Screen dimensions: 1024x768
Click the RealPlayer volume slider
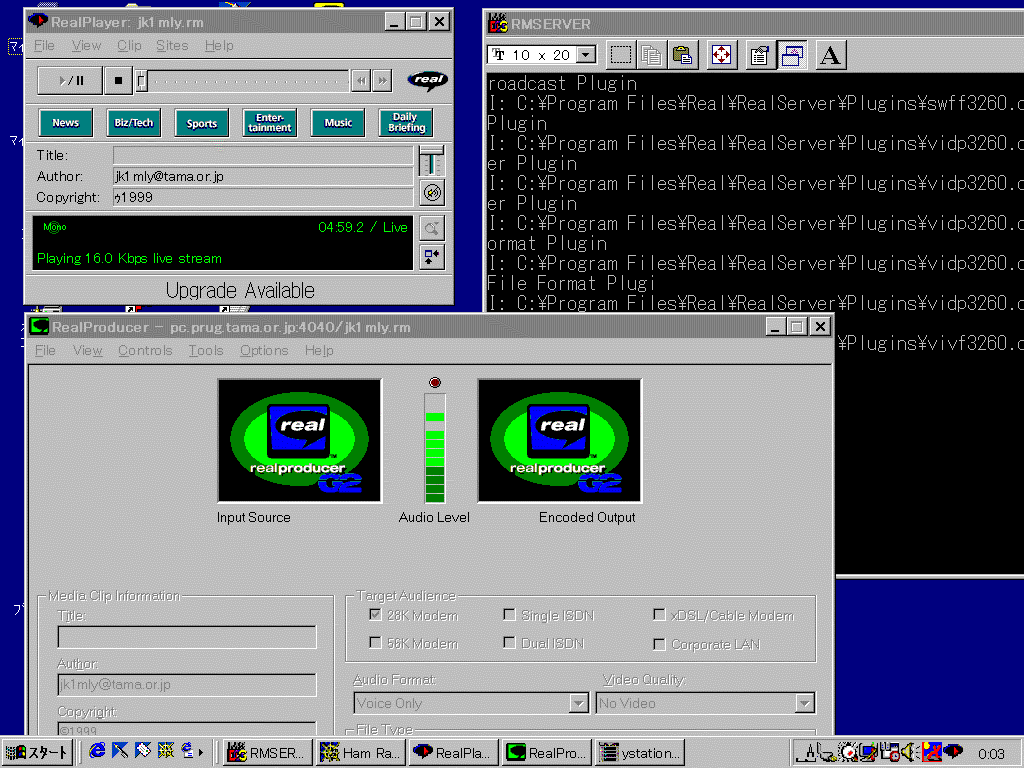point(431,161)
